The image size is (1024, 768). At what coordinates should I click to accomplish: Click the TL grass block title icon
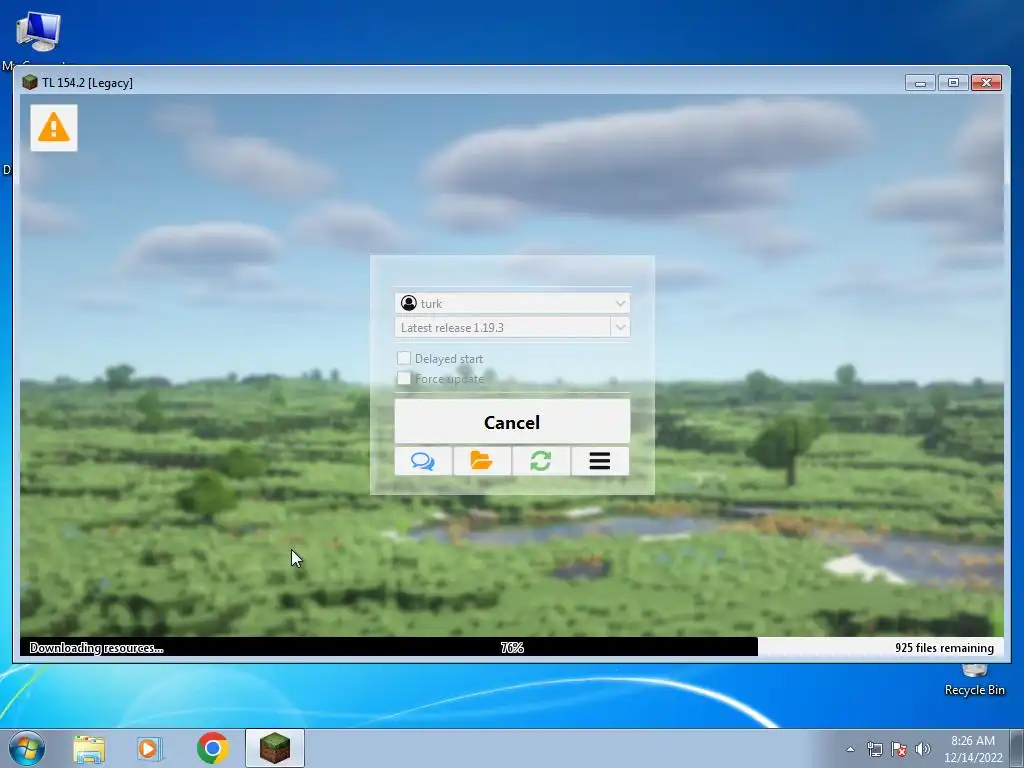click(29, 82)
